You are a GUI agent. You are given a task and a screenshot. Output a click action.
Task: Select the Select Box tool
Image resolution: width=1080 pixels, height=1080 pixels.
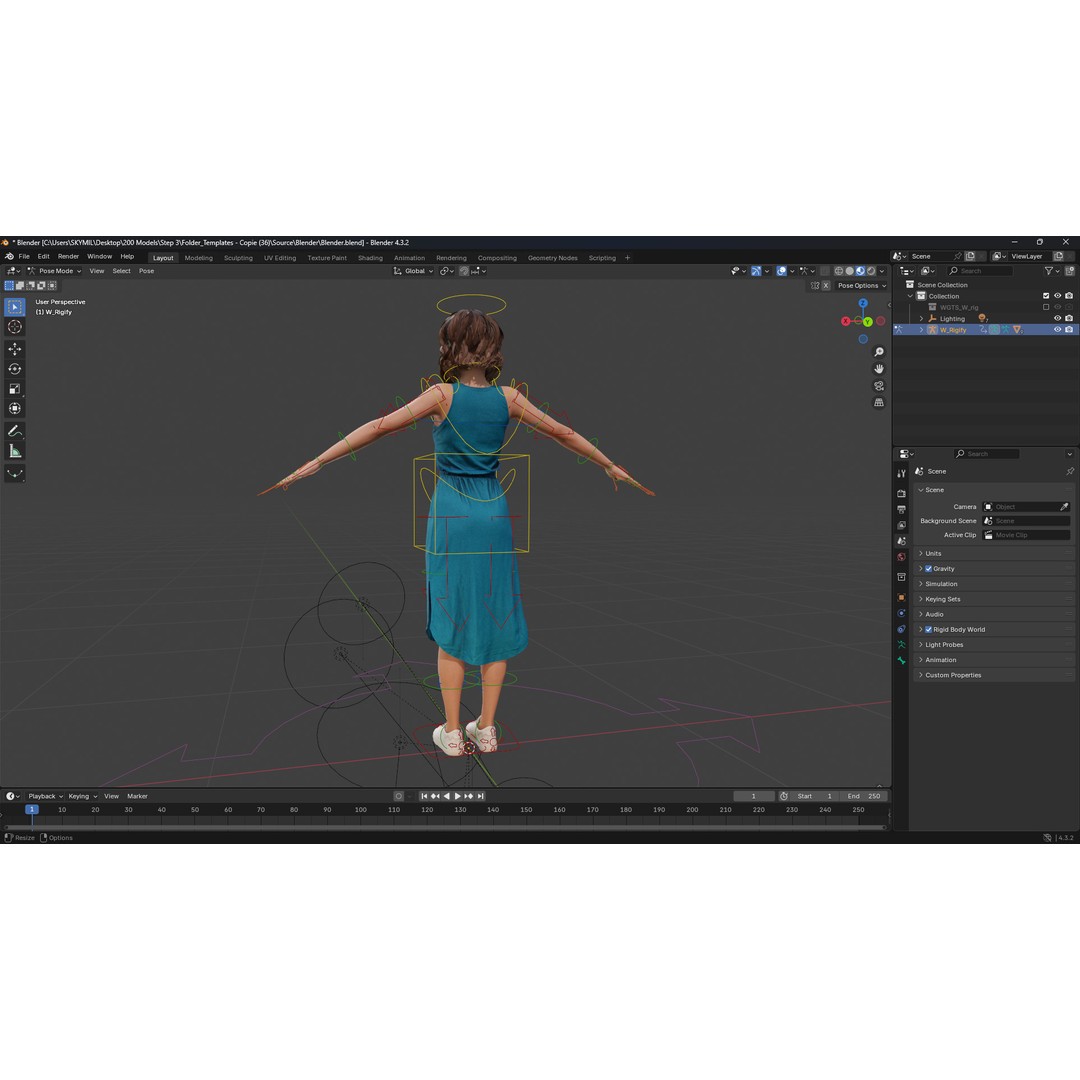14,307
